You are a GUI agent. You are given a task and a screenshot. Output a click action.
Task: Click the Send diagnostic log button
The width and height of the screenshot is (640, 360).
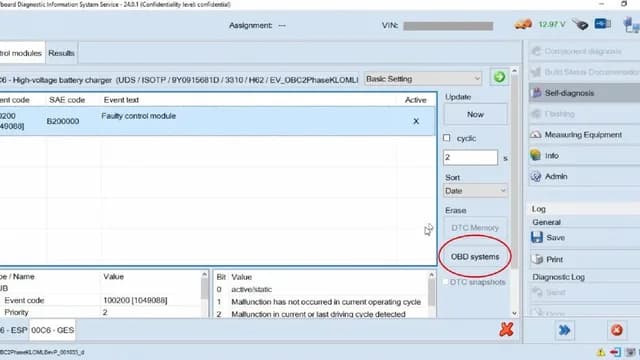click(584, 292)
